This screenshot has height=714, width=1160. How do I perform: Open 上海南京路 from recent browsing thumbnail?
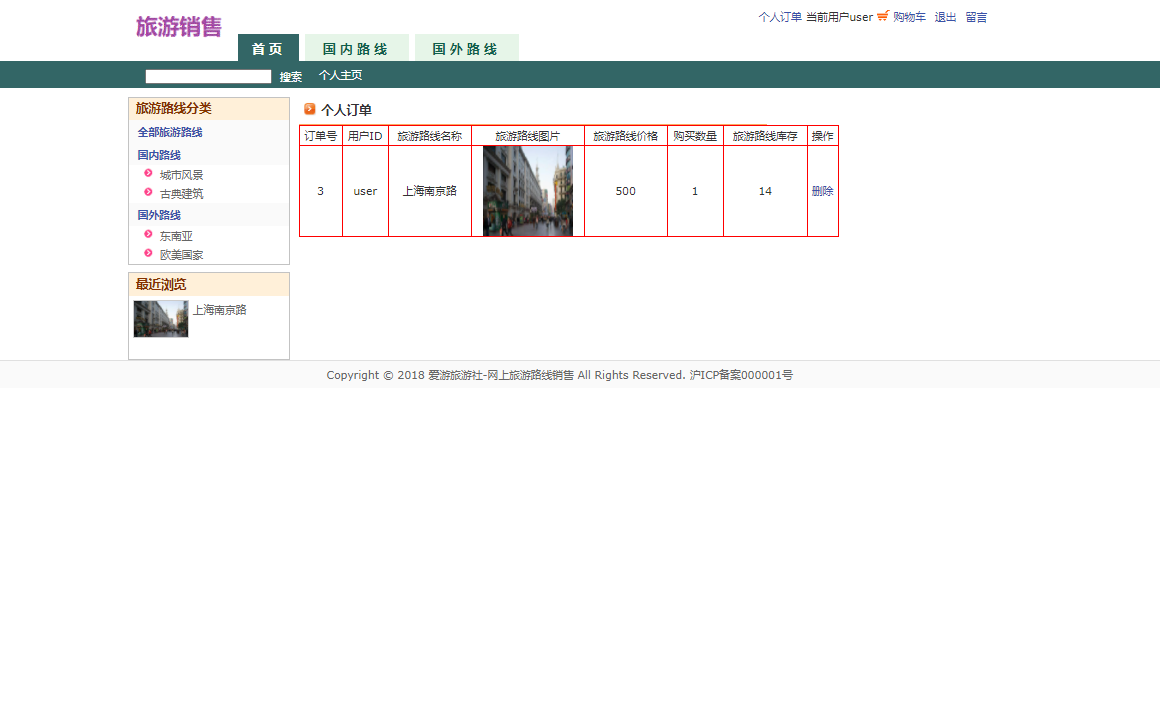(x=160, y=319)
